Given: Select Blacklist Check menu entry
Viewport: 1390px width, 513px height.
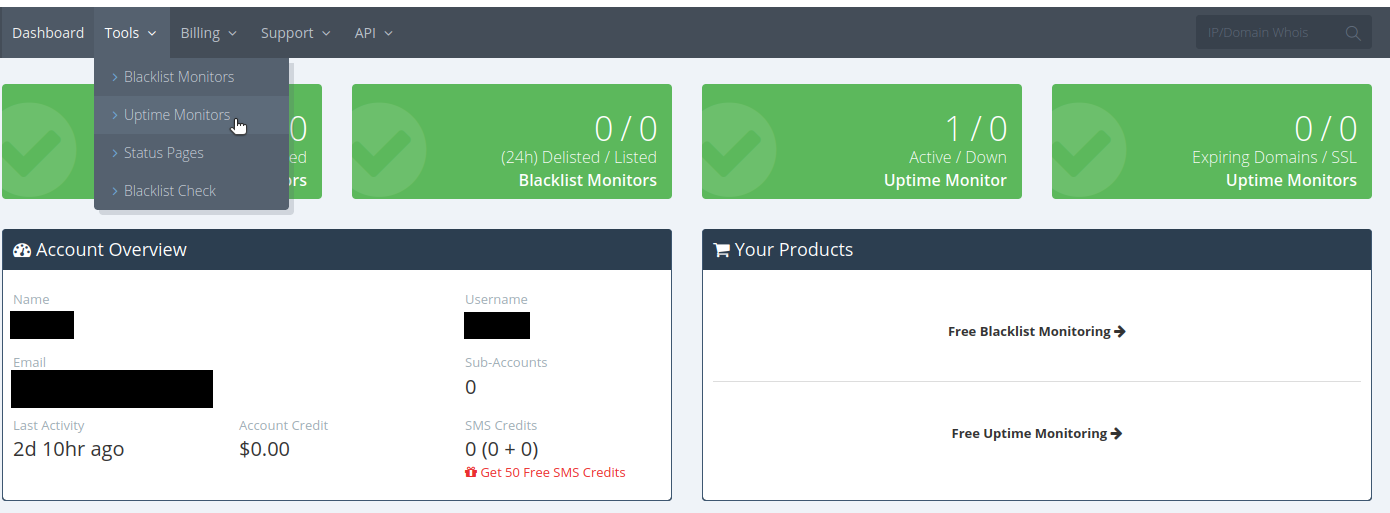Looking at the screenshot, I should pos(191,191).
